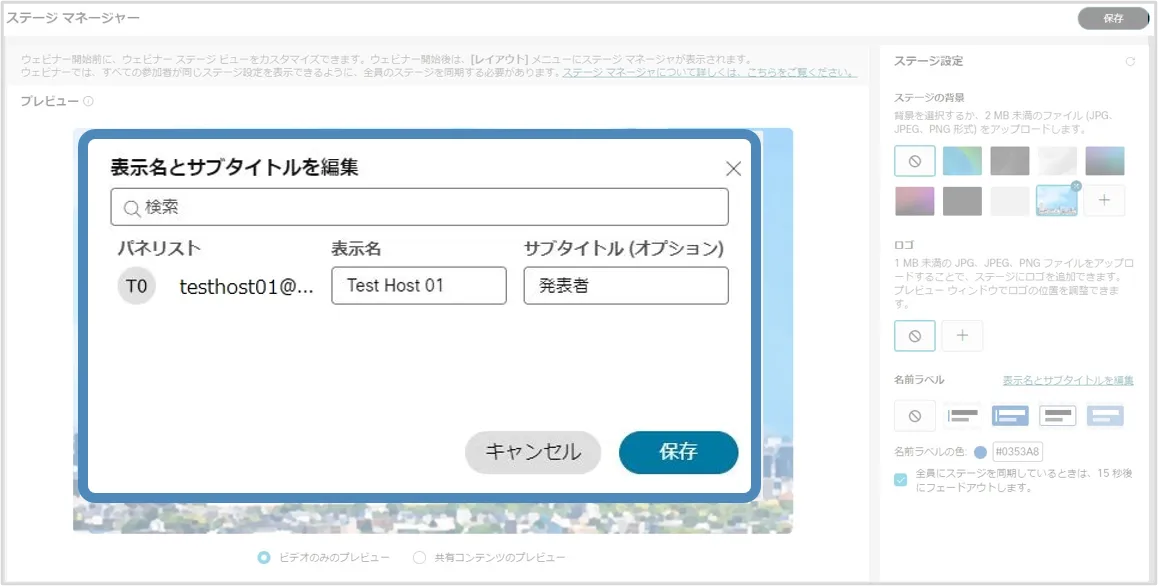Select ビデオのみのプレビュー radio button
The height and width of the screenshot is (586, 1158).
(264, 557)
